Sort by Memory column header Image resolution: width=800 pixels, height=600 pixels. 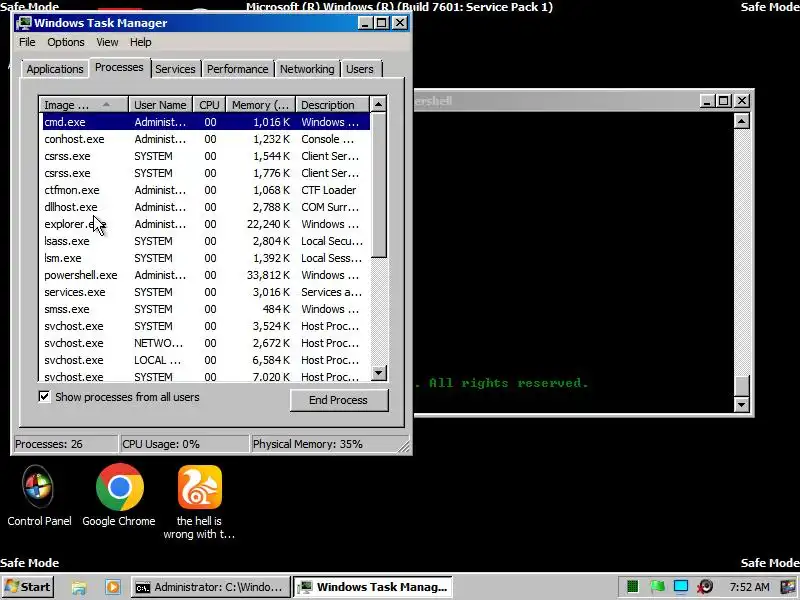(x=261, y=105)
